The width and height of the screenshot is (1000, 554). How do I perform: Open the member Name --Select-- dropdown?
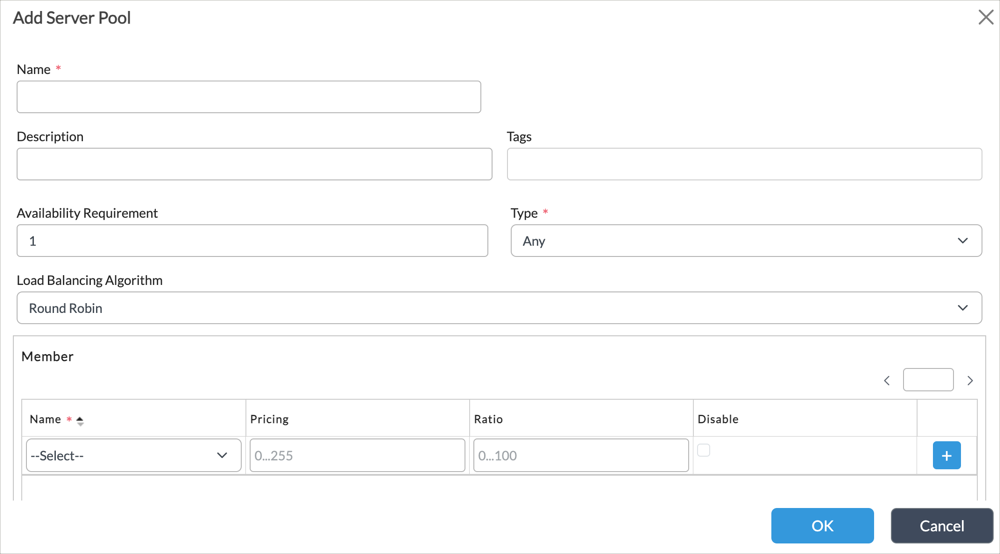coord(133,455)
